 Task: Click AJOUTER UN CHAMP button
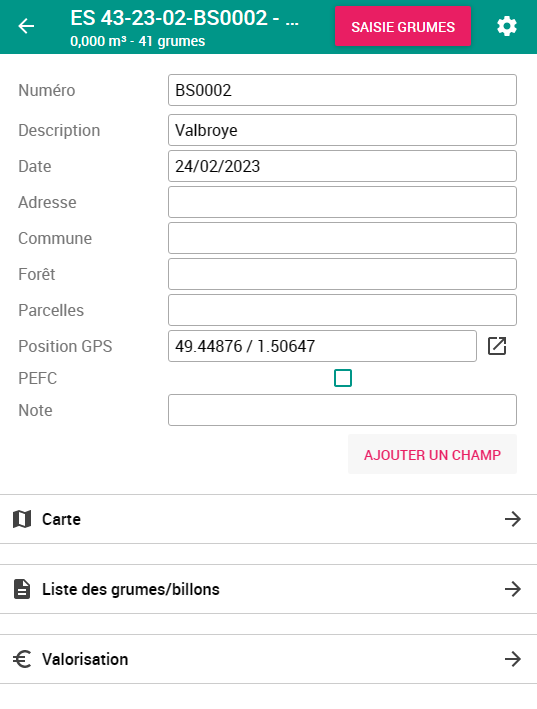432,454
